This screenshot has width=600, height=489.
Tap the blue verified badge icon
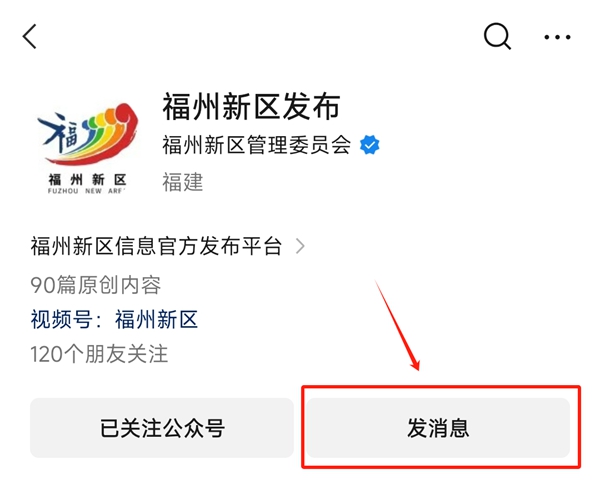click(370, 145)
